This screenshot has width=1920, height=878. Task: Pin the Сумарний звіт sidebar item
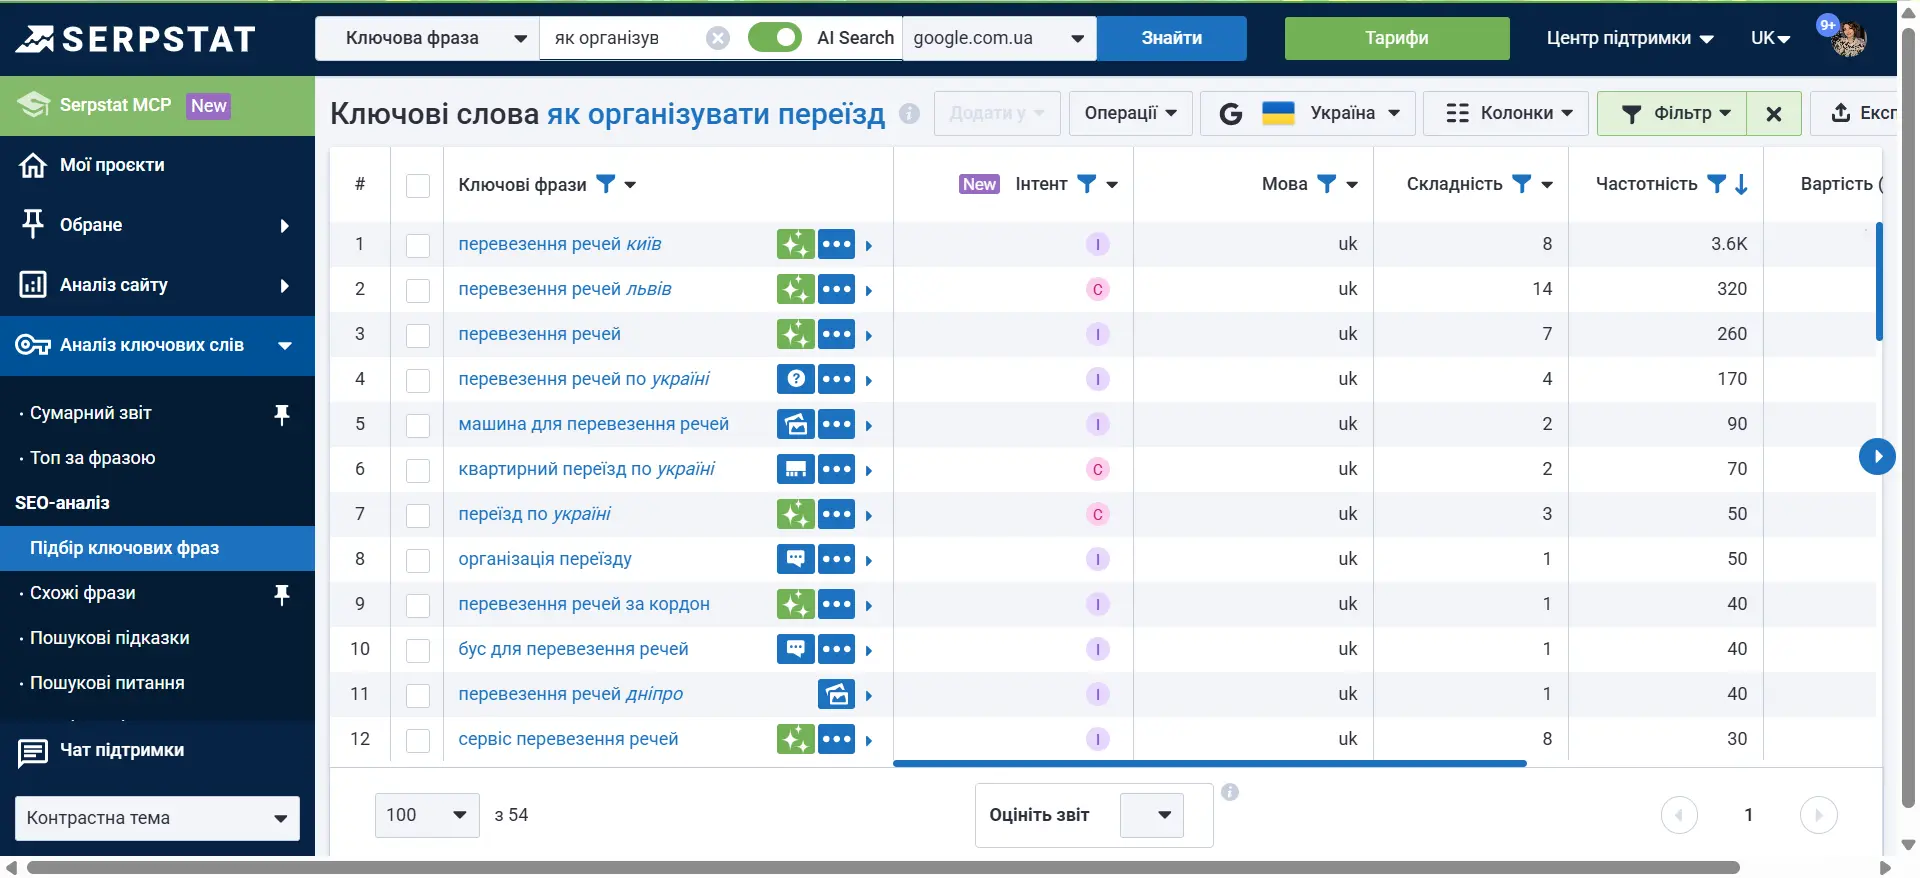point(282,414)
